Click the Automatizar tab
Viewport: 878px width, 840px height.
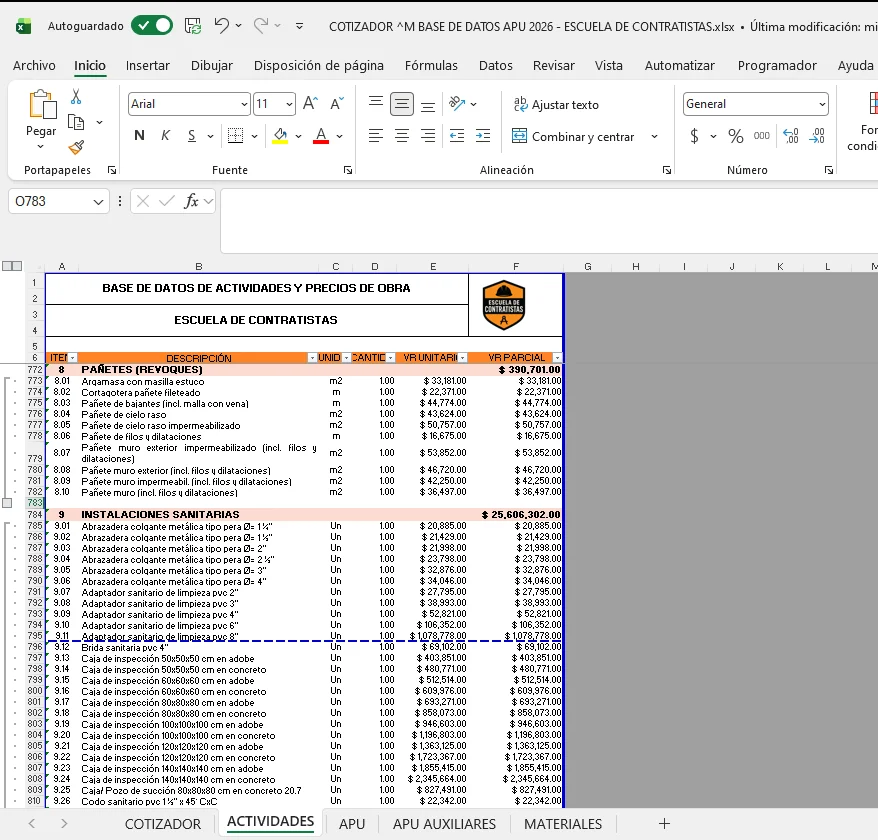(x=679, y=66)
